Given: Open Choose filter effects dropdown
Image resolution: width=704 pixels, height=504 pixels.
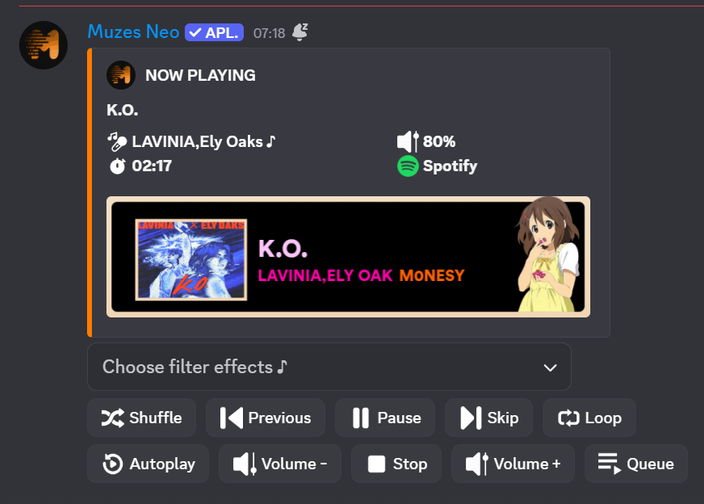Looking at the screenshot, I should pos(329,367).
